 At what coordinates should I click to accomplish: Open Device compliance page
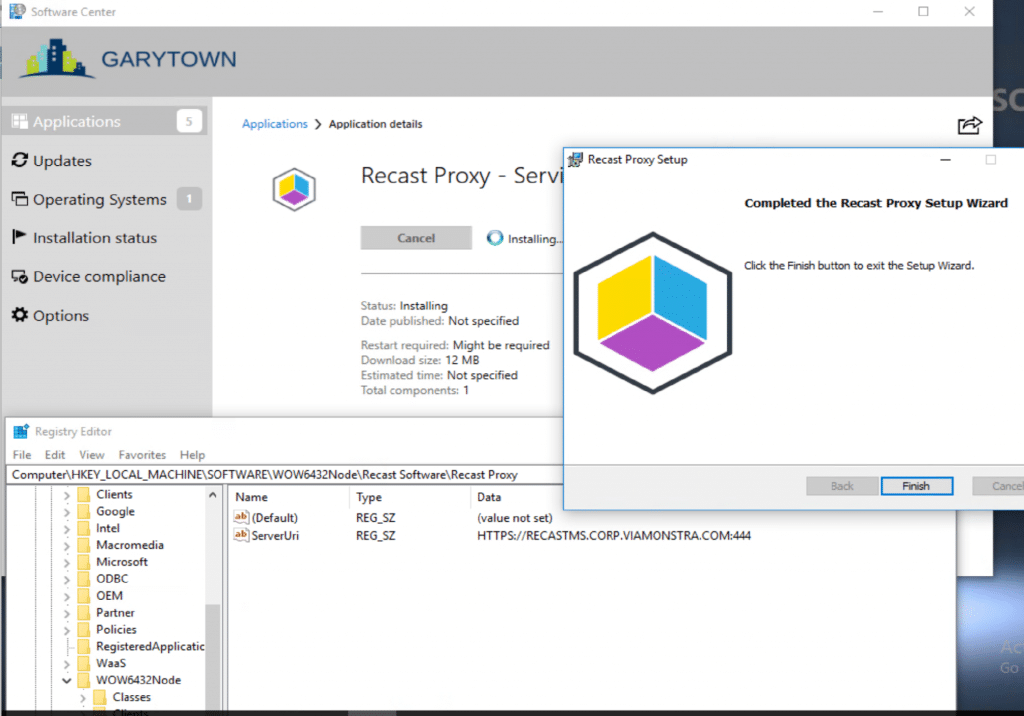99,277
